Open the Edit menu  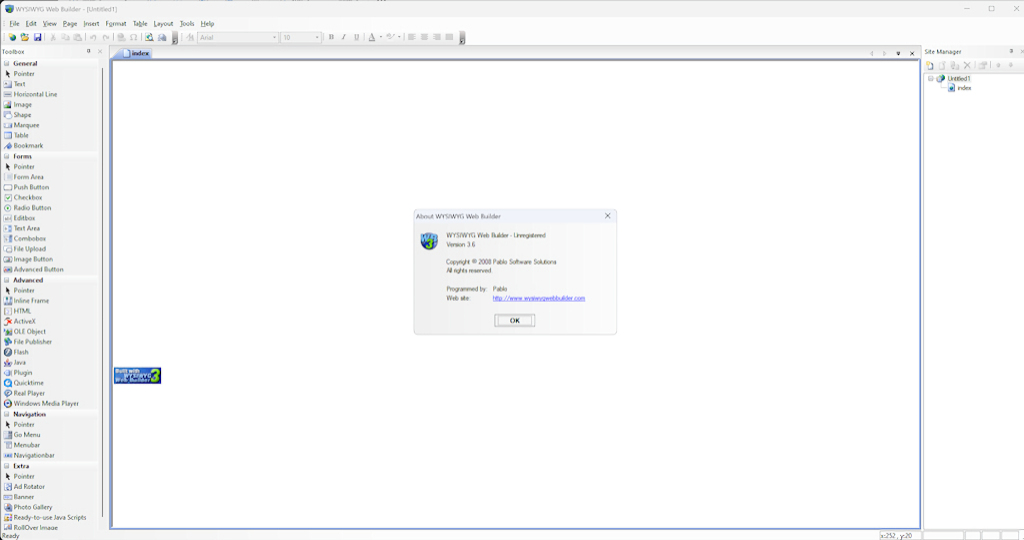click(x=31, y=24)
